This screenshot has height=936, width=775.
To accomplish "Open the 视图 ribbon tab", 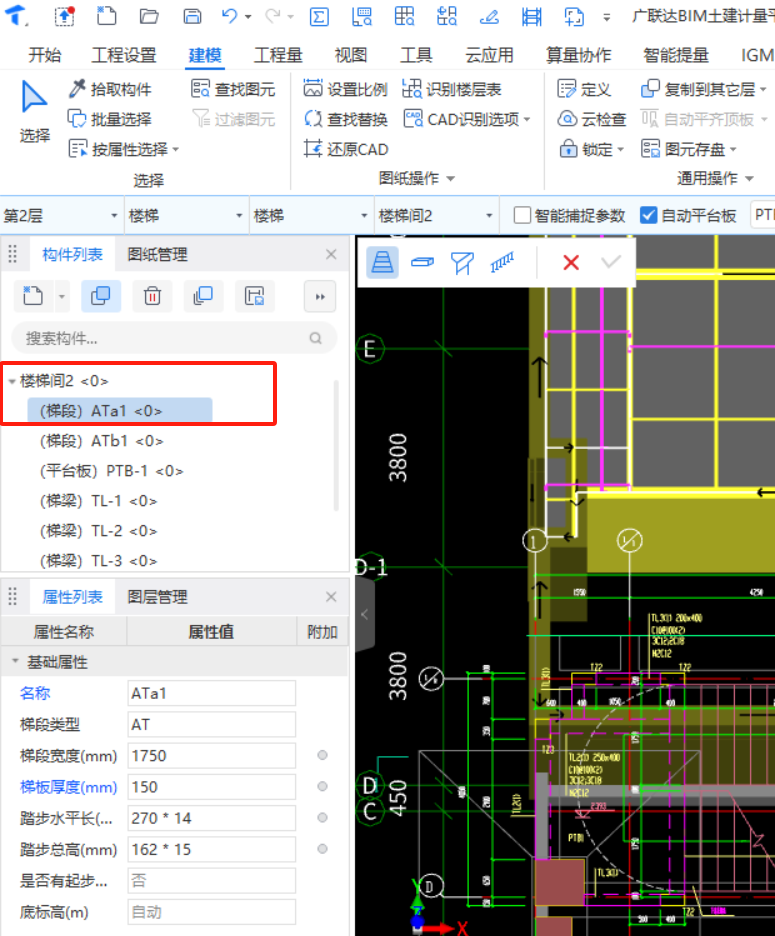I will click(351, 56).
